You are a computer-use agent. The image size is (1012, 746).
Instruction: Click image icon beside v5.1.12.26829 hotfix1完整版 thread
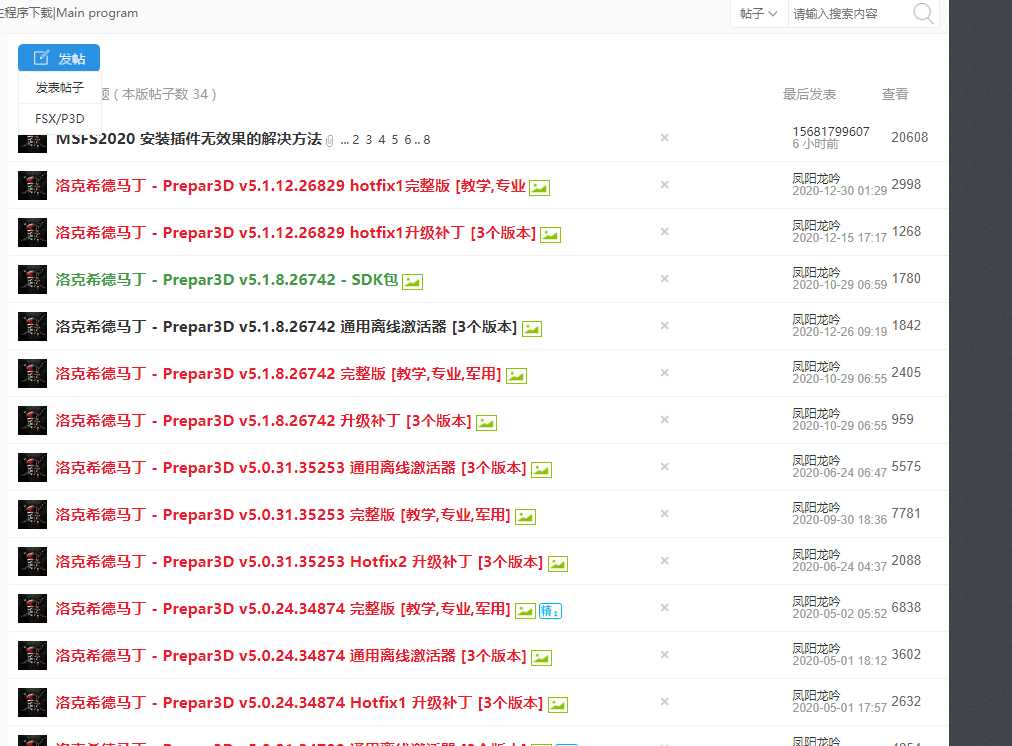tap(540, 188)
